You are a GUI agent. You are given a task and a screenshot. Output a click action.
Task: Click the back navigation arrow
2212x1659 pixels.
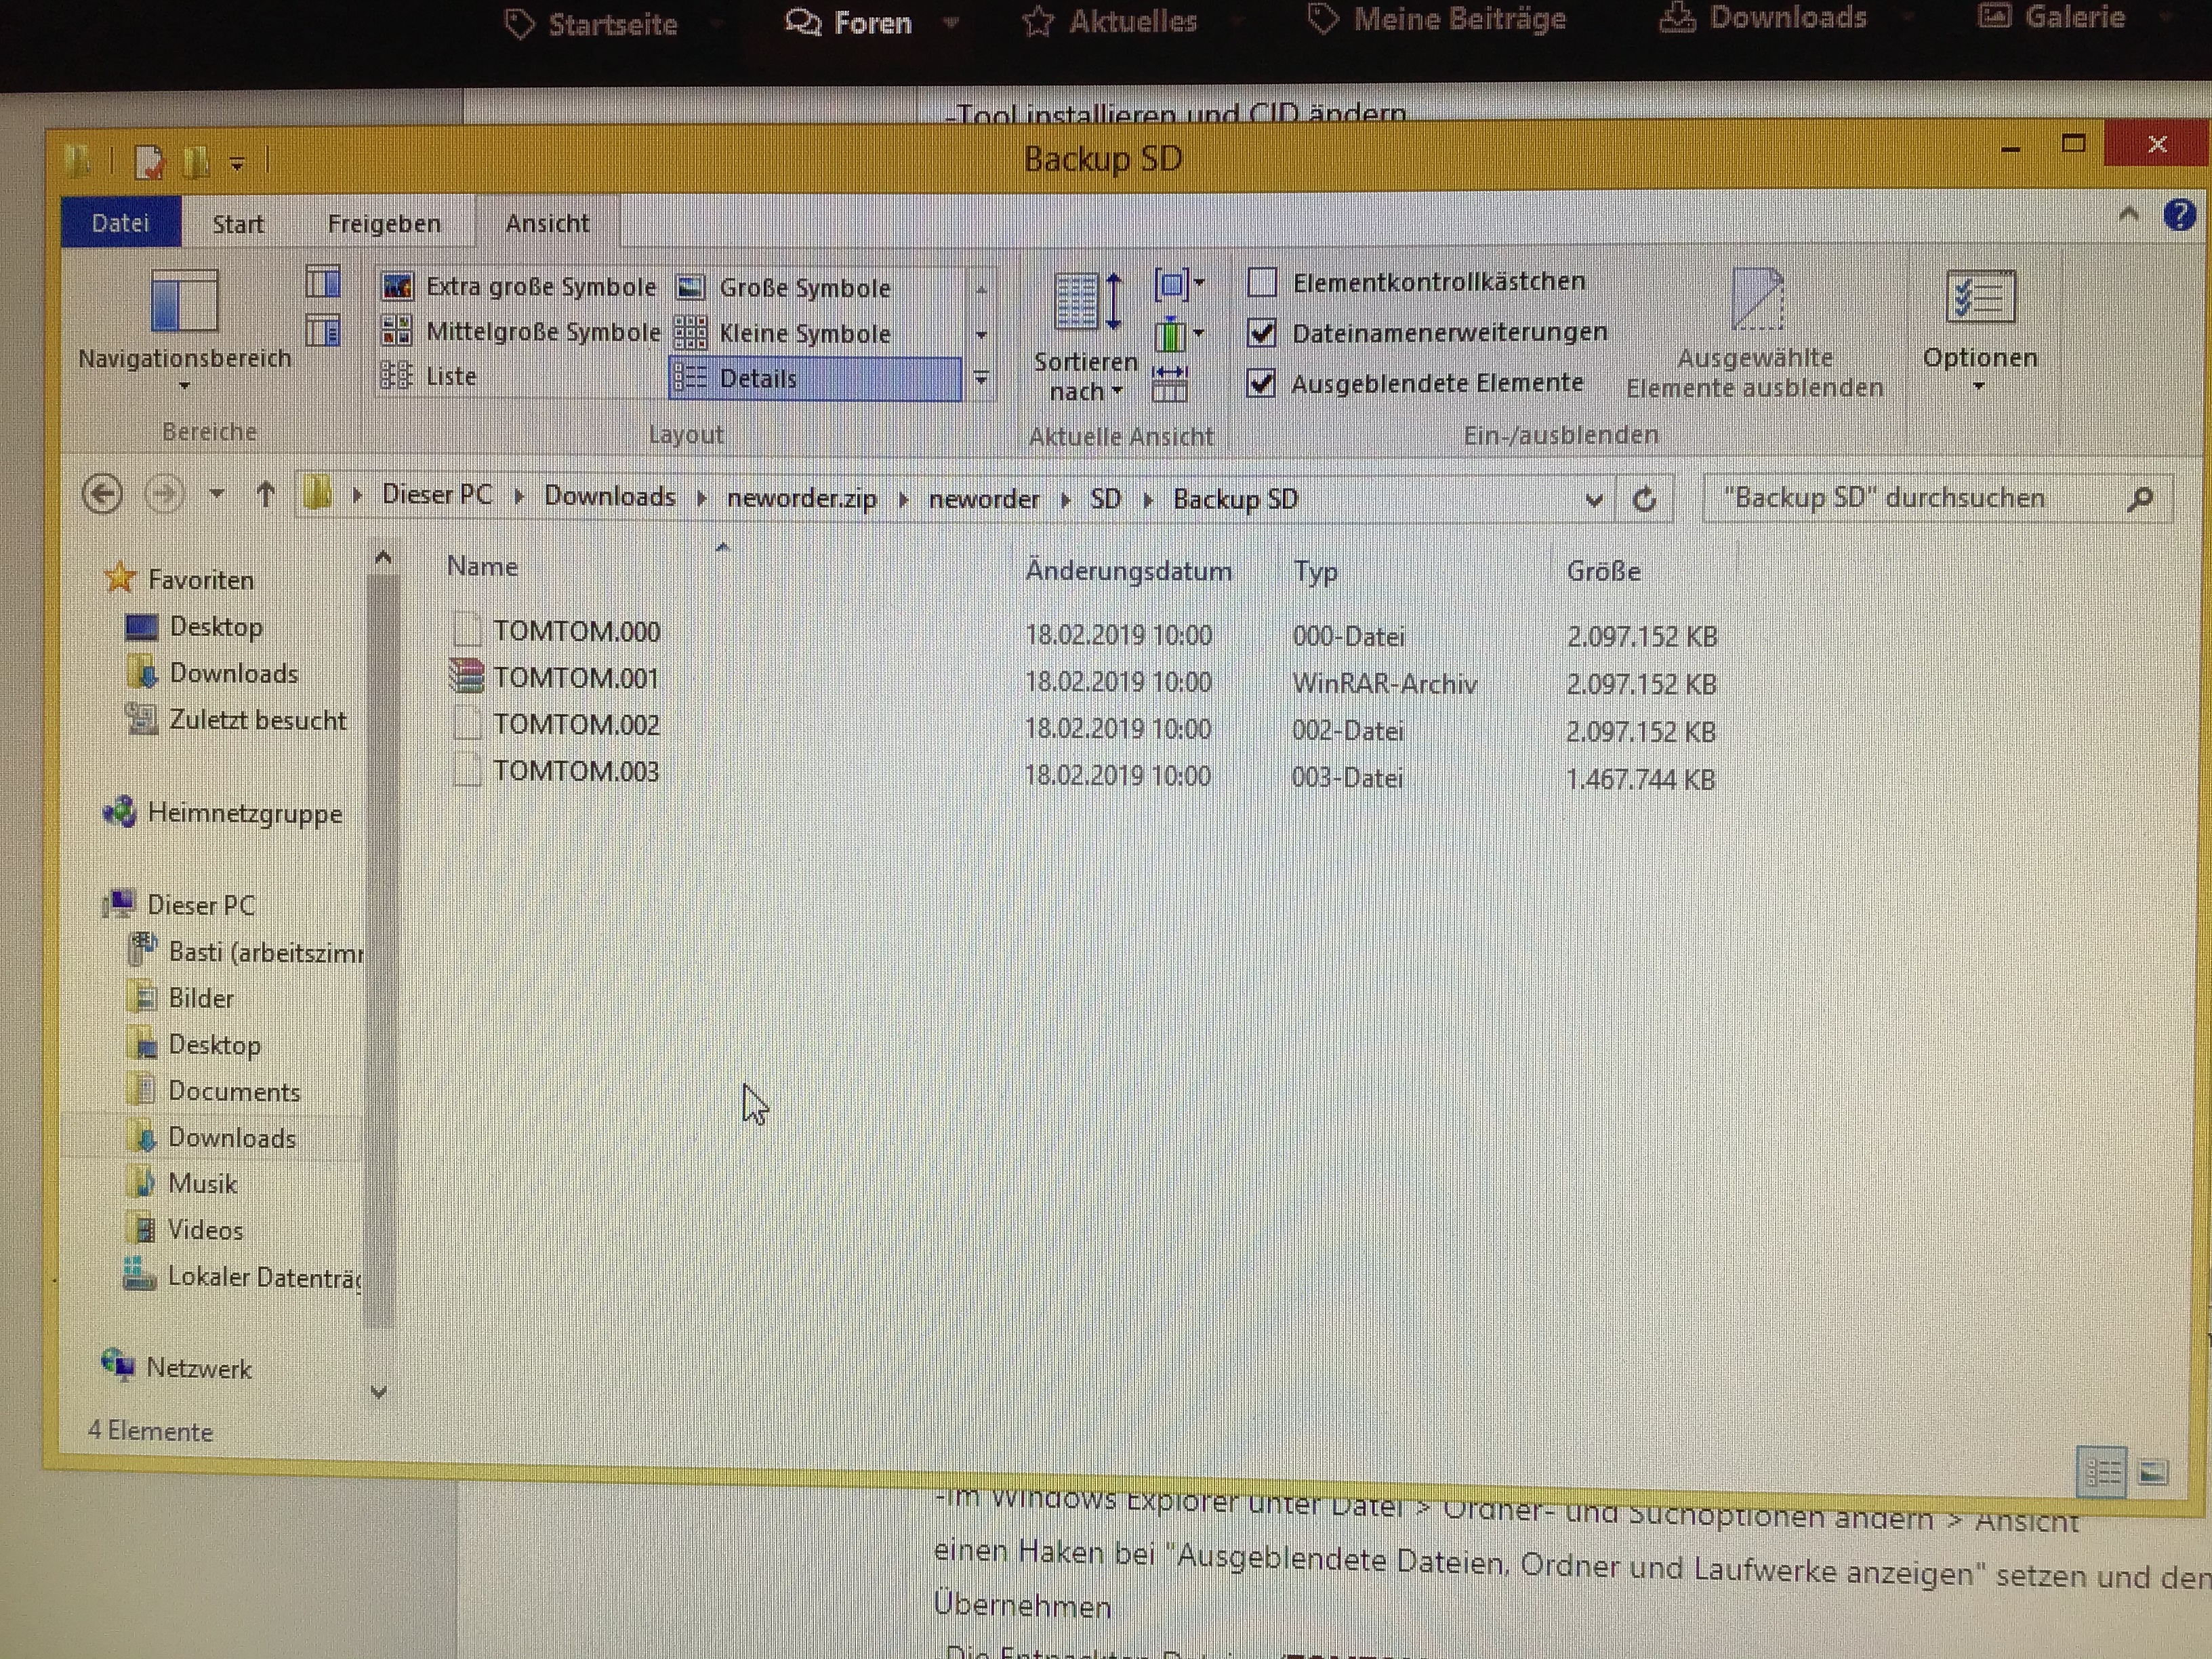[102, 494]
